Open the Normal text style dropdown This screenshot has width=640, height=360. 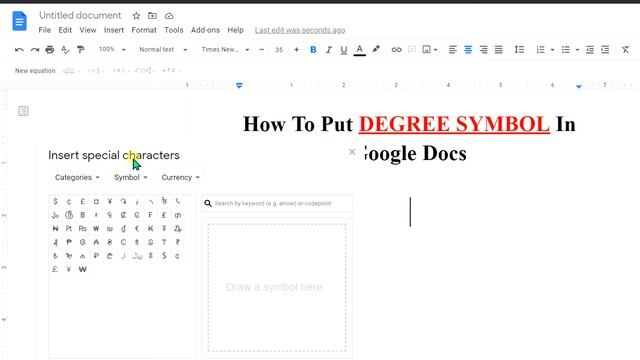163,49
